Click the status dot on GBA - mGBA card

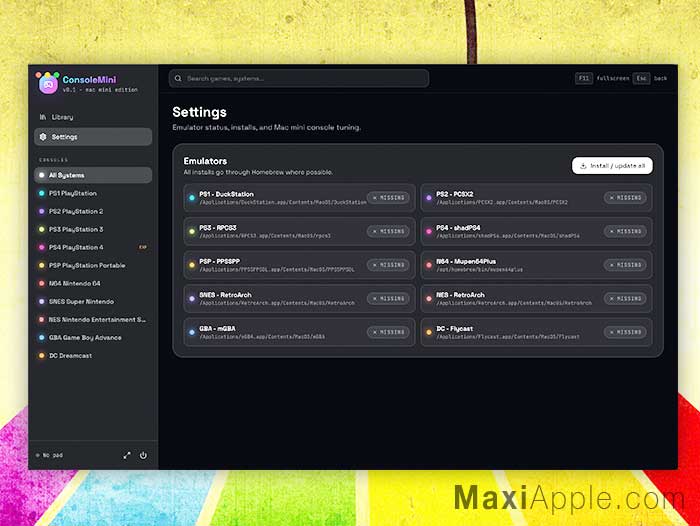tap(192, 332)
